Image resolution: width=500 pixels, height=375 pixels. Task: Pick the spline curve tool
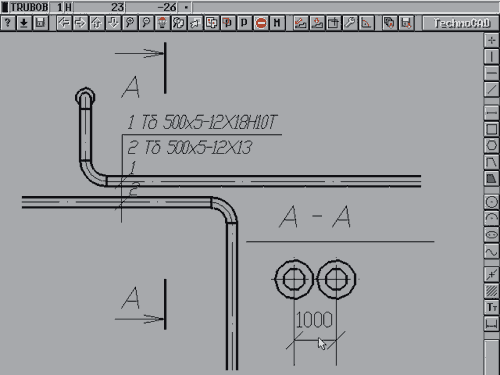point(491,251)
